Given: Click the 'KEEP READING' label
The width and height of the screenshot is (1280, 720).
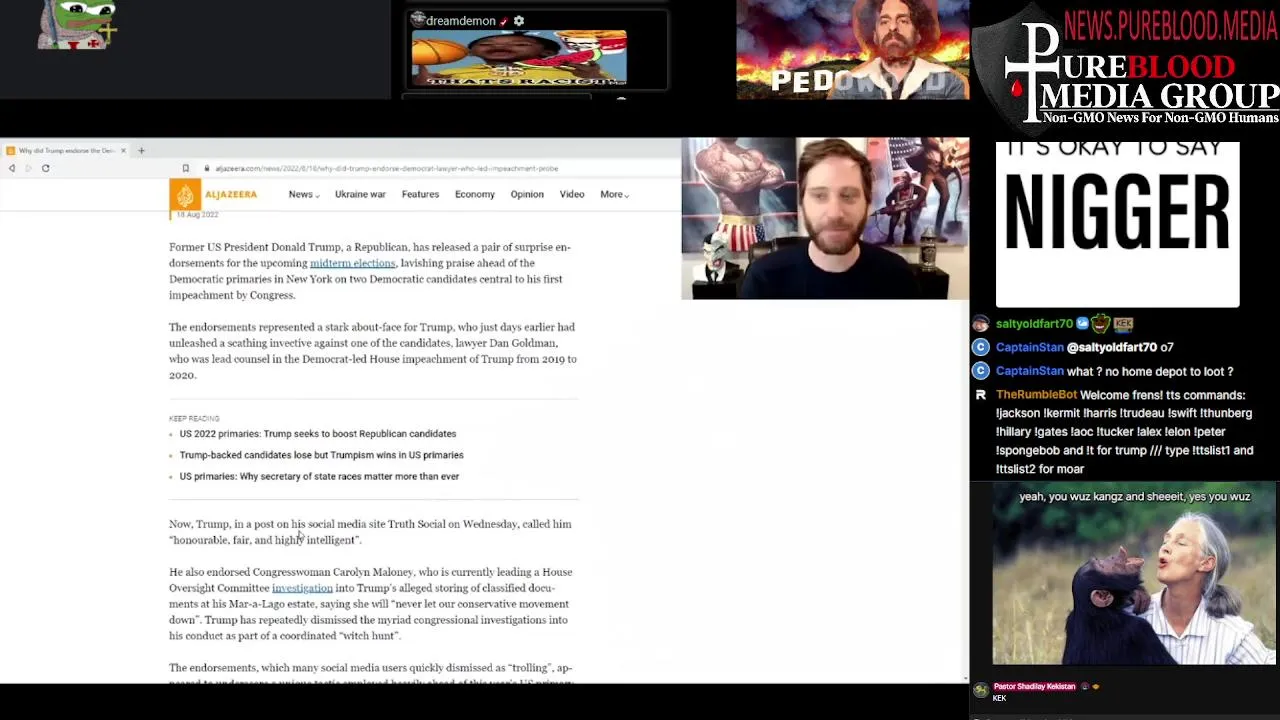Looking at the screenshot, I should pos(194,418).
